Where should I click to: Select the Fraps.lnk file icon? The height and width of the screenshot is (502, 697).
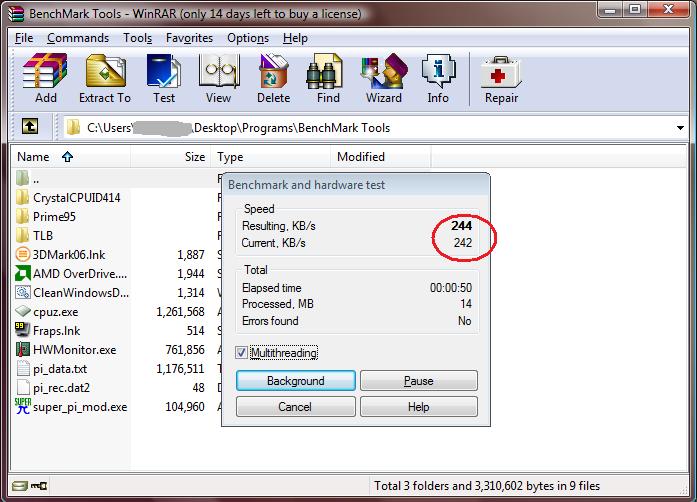pyautogui.click(x=23, y=330)
